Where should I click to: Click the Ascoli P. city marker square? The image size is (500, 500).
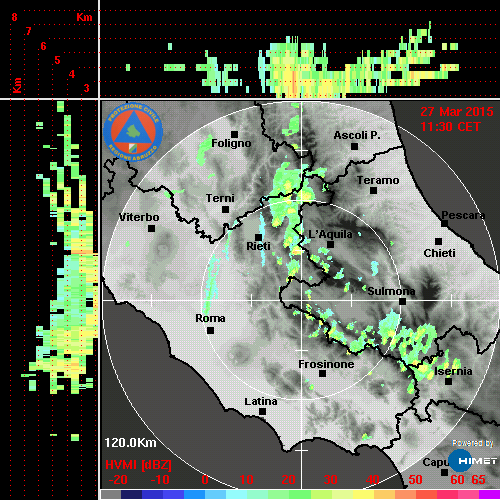pyautogui.click(x=355, y=146)
